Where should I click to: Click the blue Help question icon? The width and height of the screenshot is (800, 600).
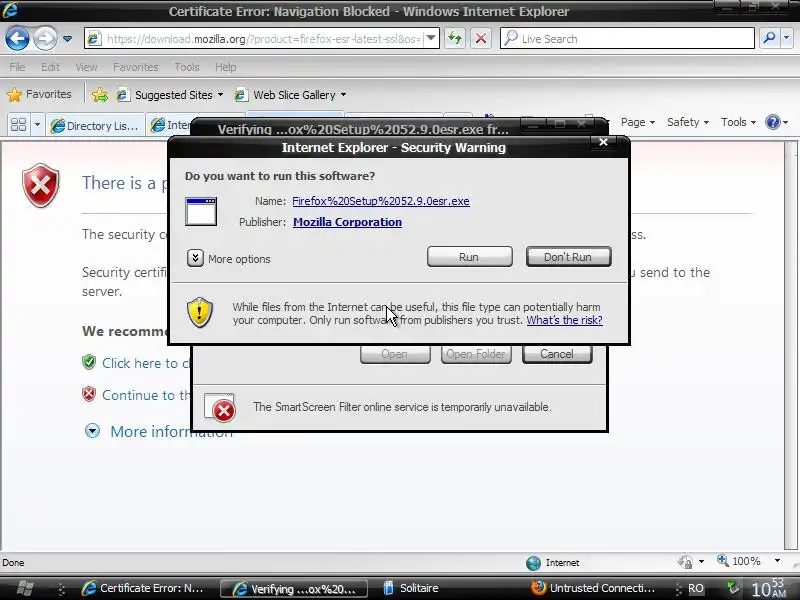click(x=773, y=122)
